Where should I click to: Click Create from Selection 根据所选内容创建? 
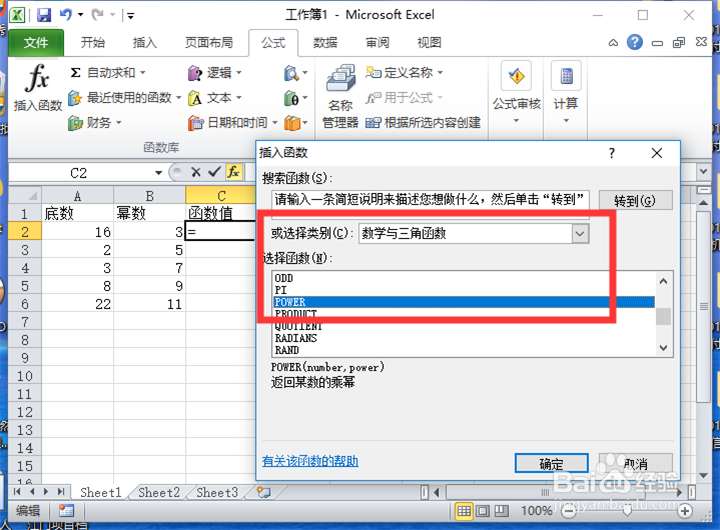point(423,123)
